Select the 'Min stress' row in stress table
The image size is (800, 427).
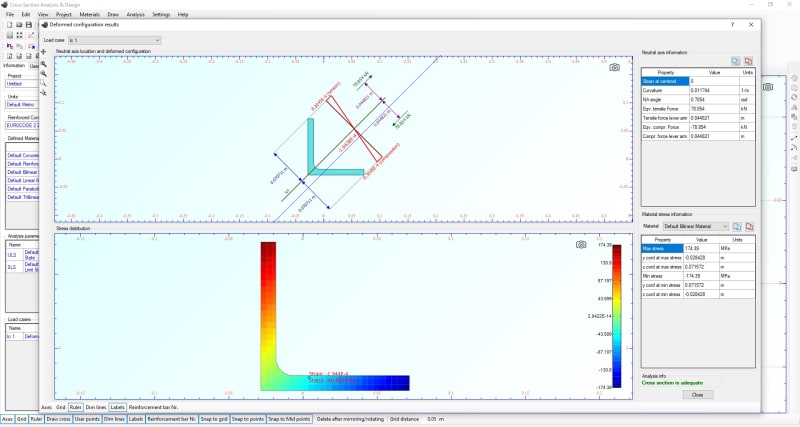click(697, 276)
